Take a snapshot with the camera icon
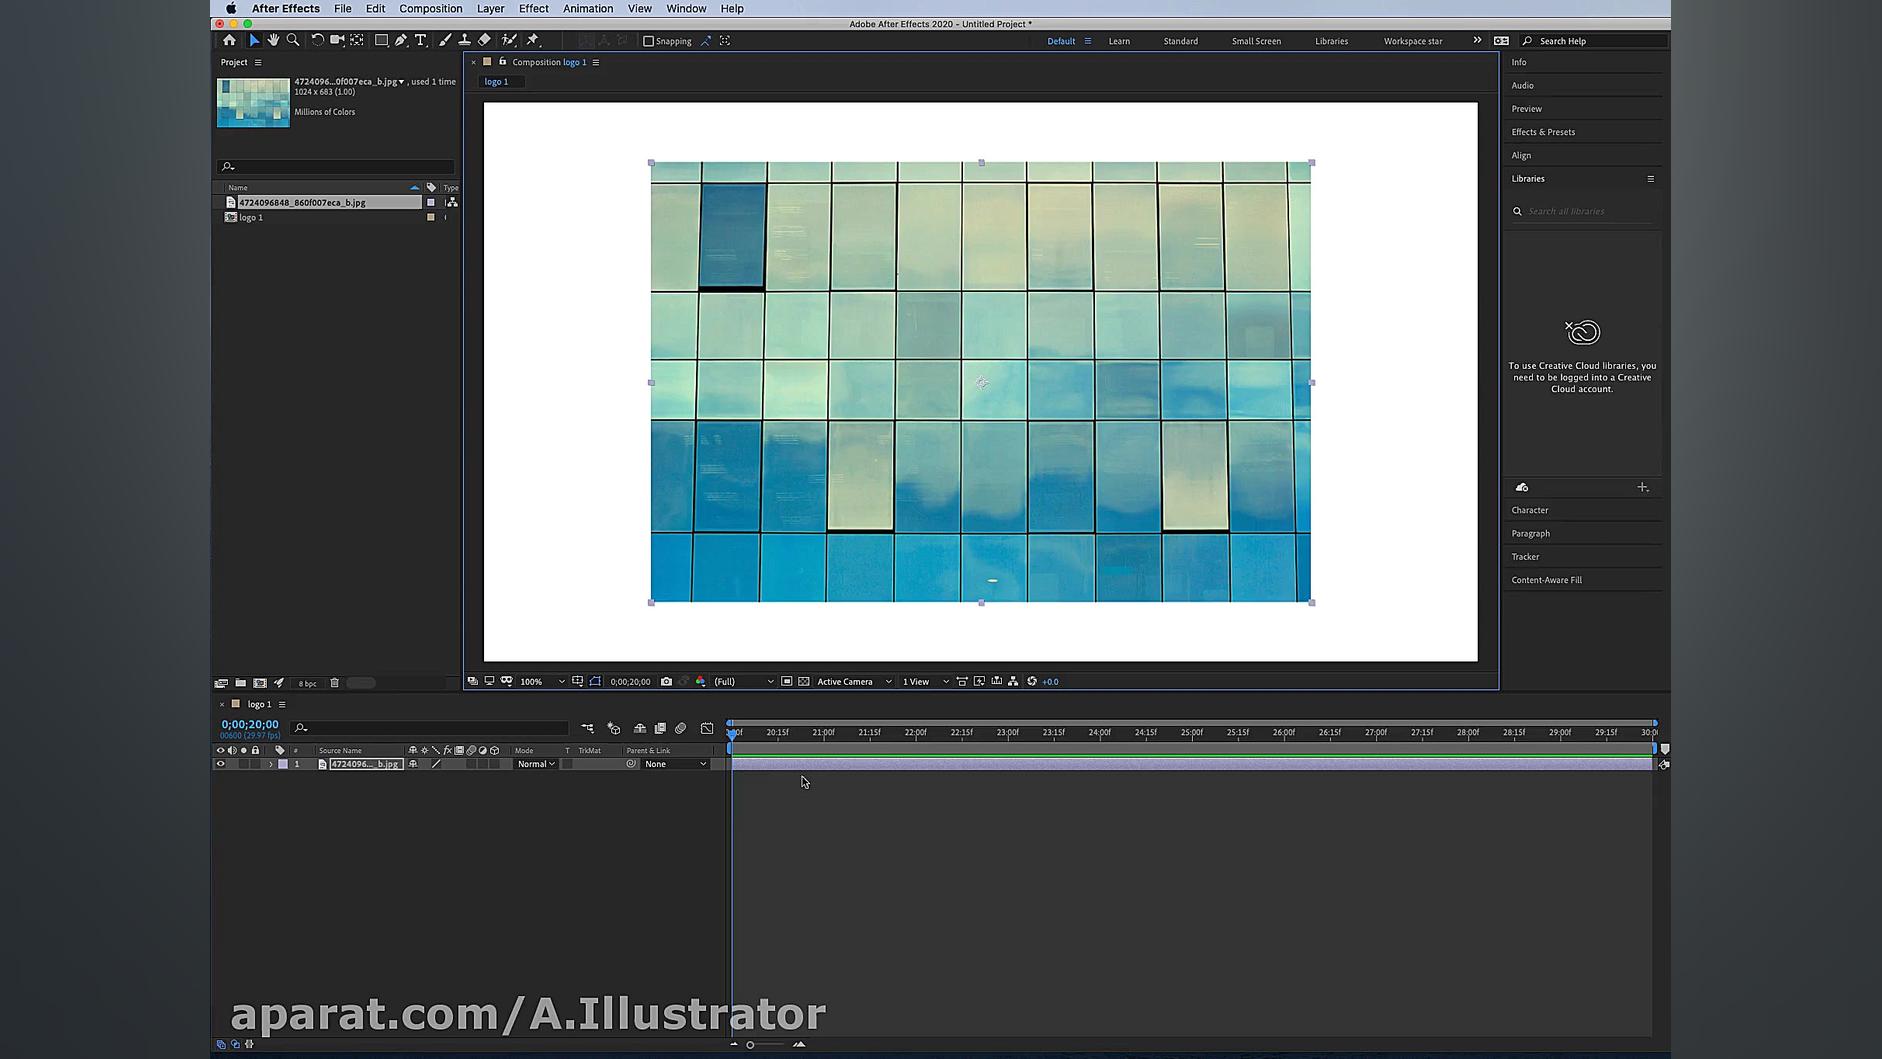Image resolution: width=1882 pixels, height=1059 pixels. pyautogui.click(x=666, y=682)
